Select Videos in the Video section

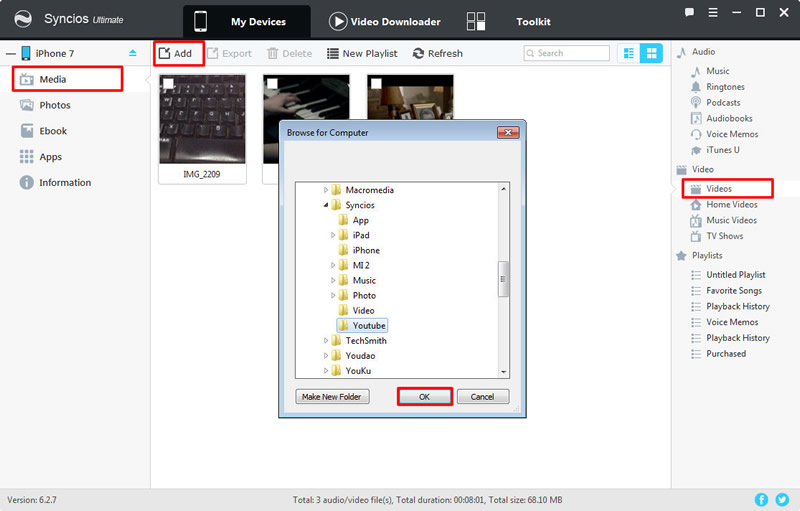click(x=727, y=189)
